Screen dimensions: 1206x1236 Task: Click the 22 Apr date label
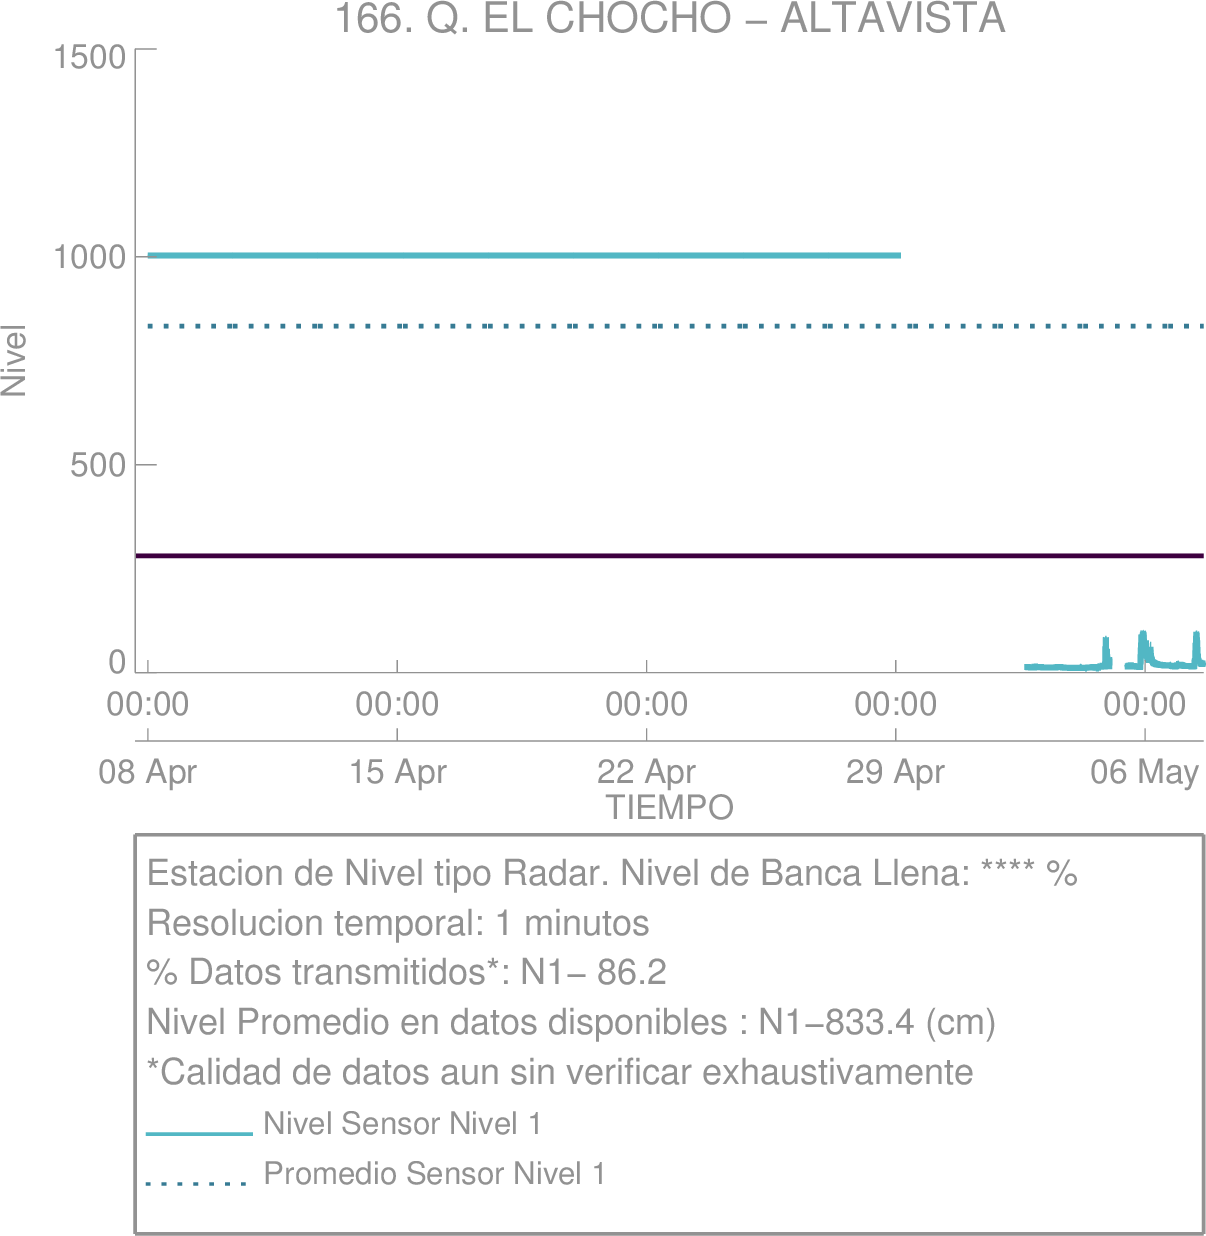coord(646,772)
